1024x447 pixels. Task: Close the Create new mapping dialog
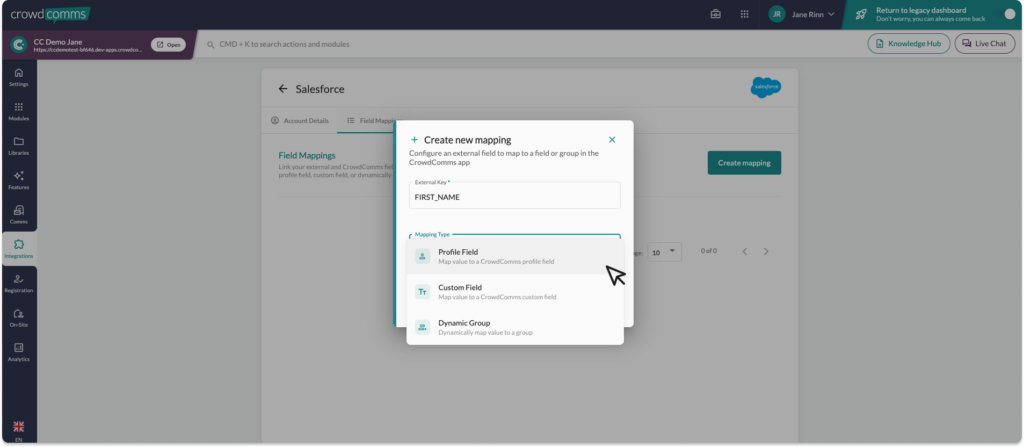[612, 140]
